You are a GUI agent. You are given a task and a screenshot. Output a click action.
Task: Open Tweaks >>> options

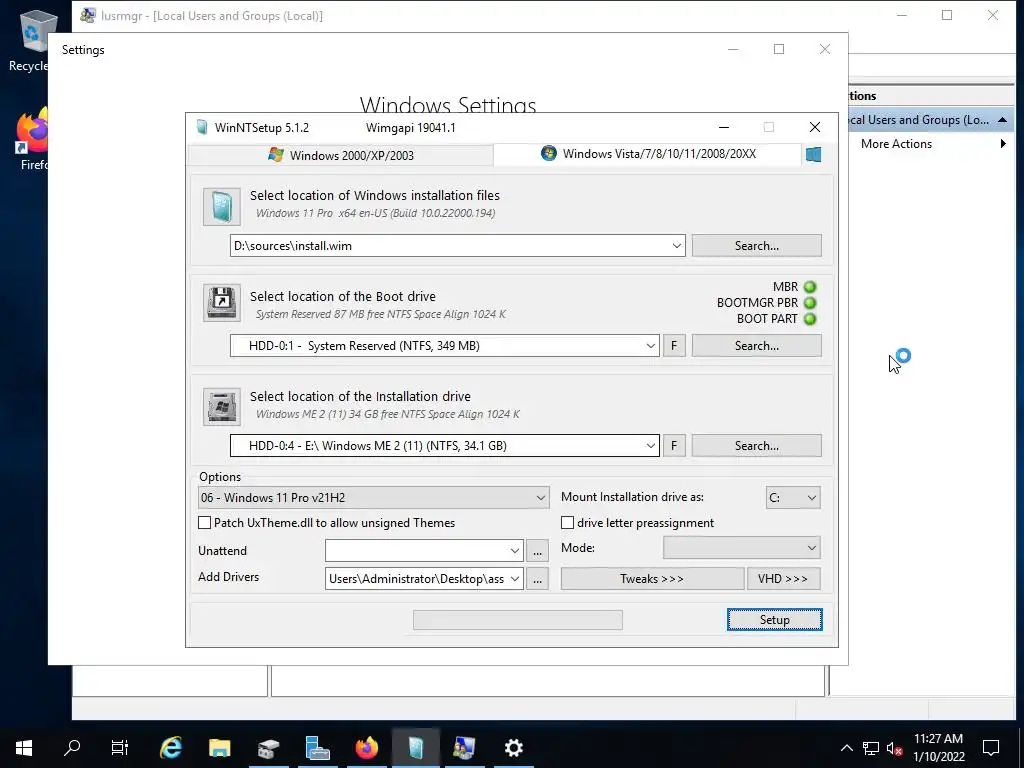[x=652, y=579]
